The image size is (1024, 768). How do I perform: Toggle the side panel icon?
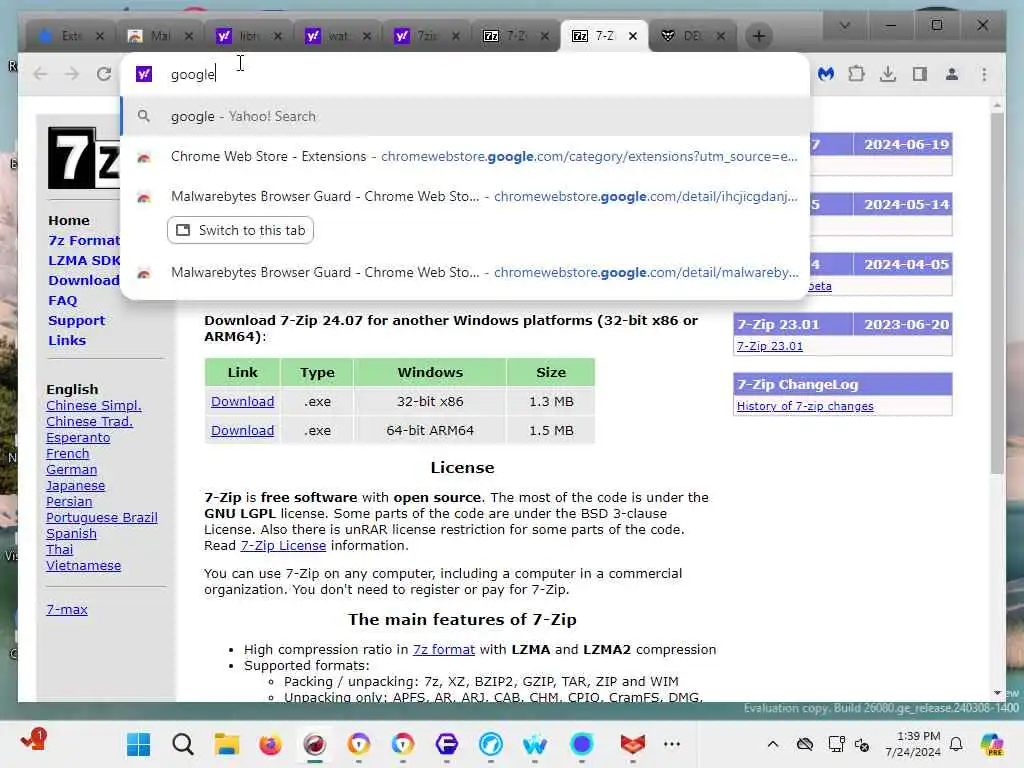click(920, 74)
